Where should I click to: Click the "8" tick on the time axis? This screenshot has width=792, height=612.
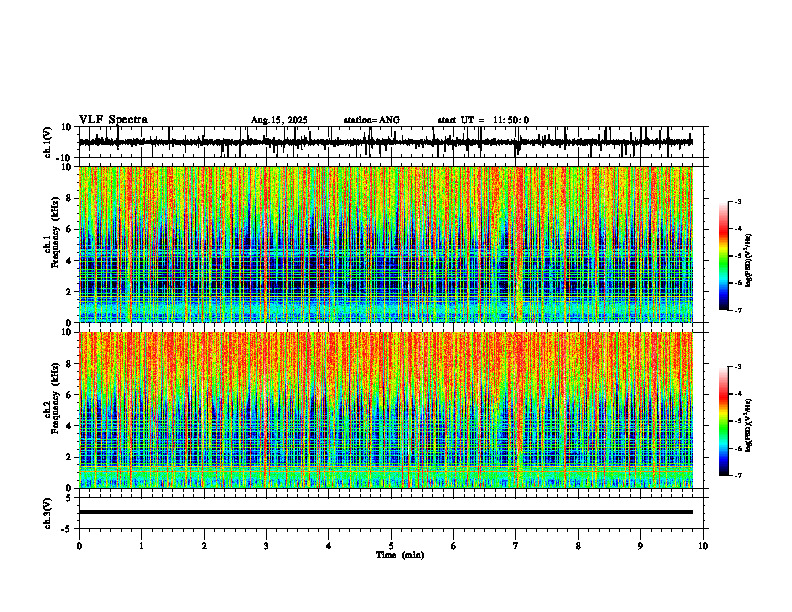tap(578, 546)
